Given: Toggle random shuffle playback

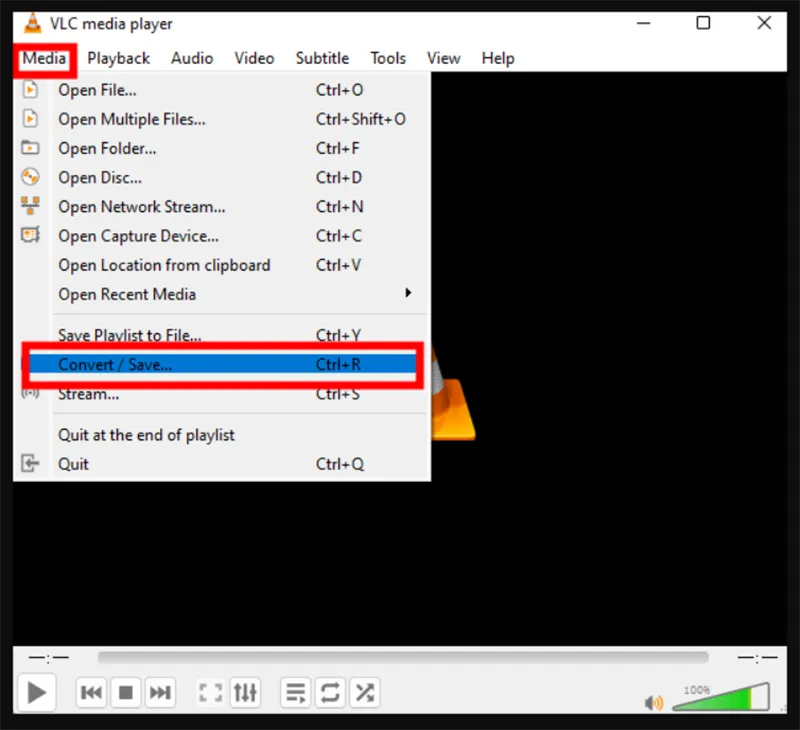Looking at the screenshot, I should click(x=364, y=692).
